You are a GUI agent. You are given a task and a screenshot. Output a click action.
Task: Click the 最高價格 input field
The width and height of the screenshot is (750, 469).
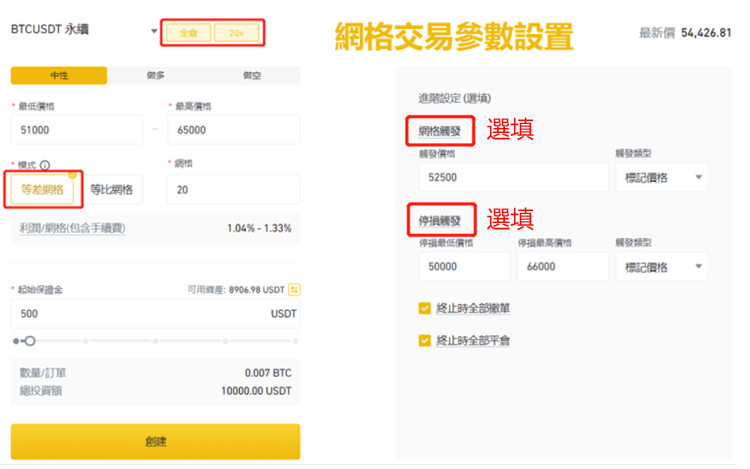tap(233, 129)
